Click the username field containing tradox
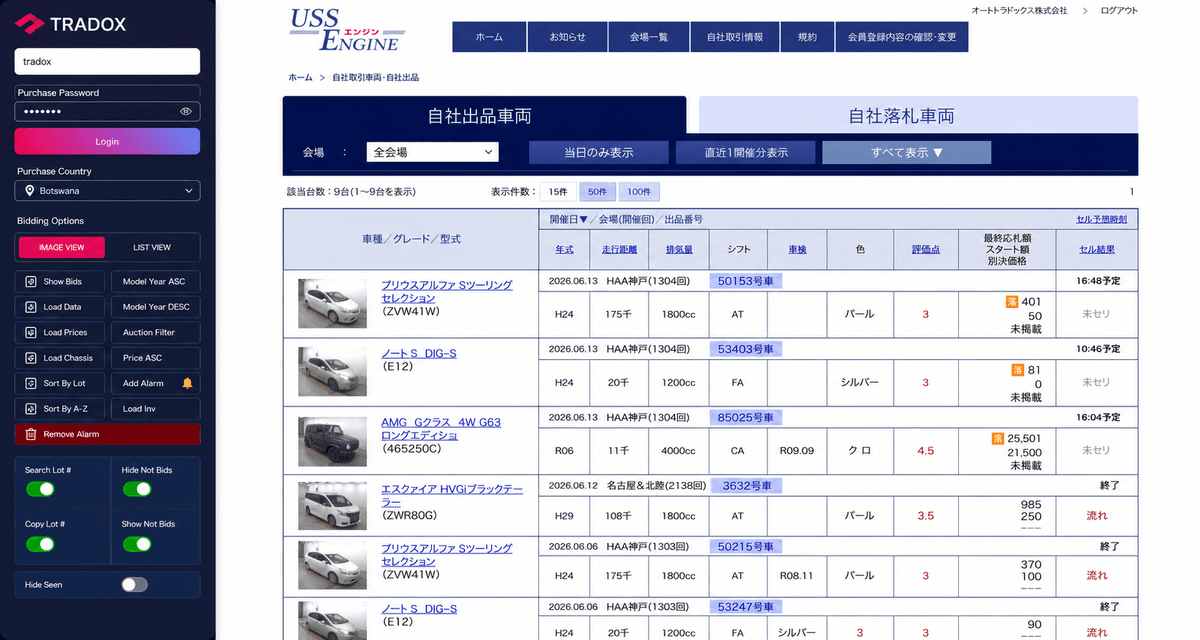 [107, 61]
